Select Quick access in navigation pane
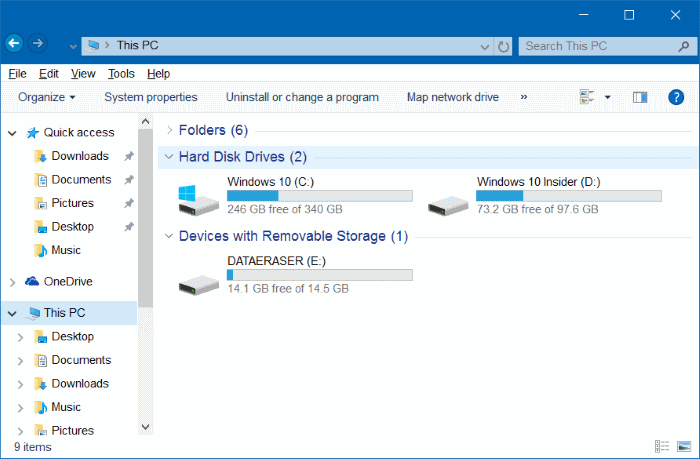700x459 pixels. [79, 133]
